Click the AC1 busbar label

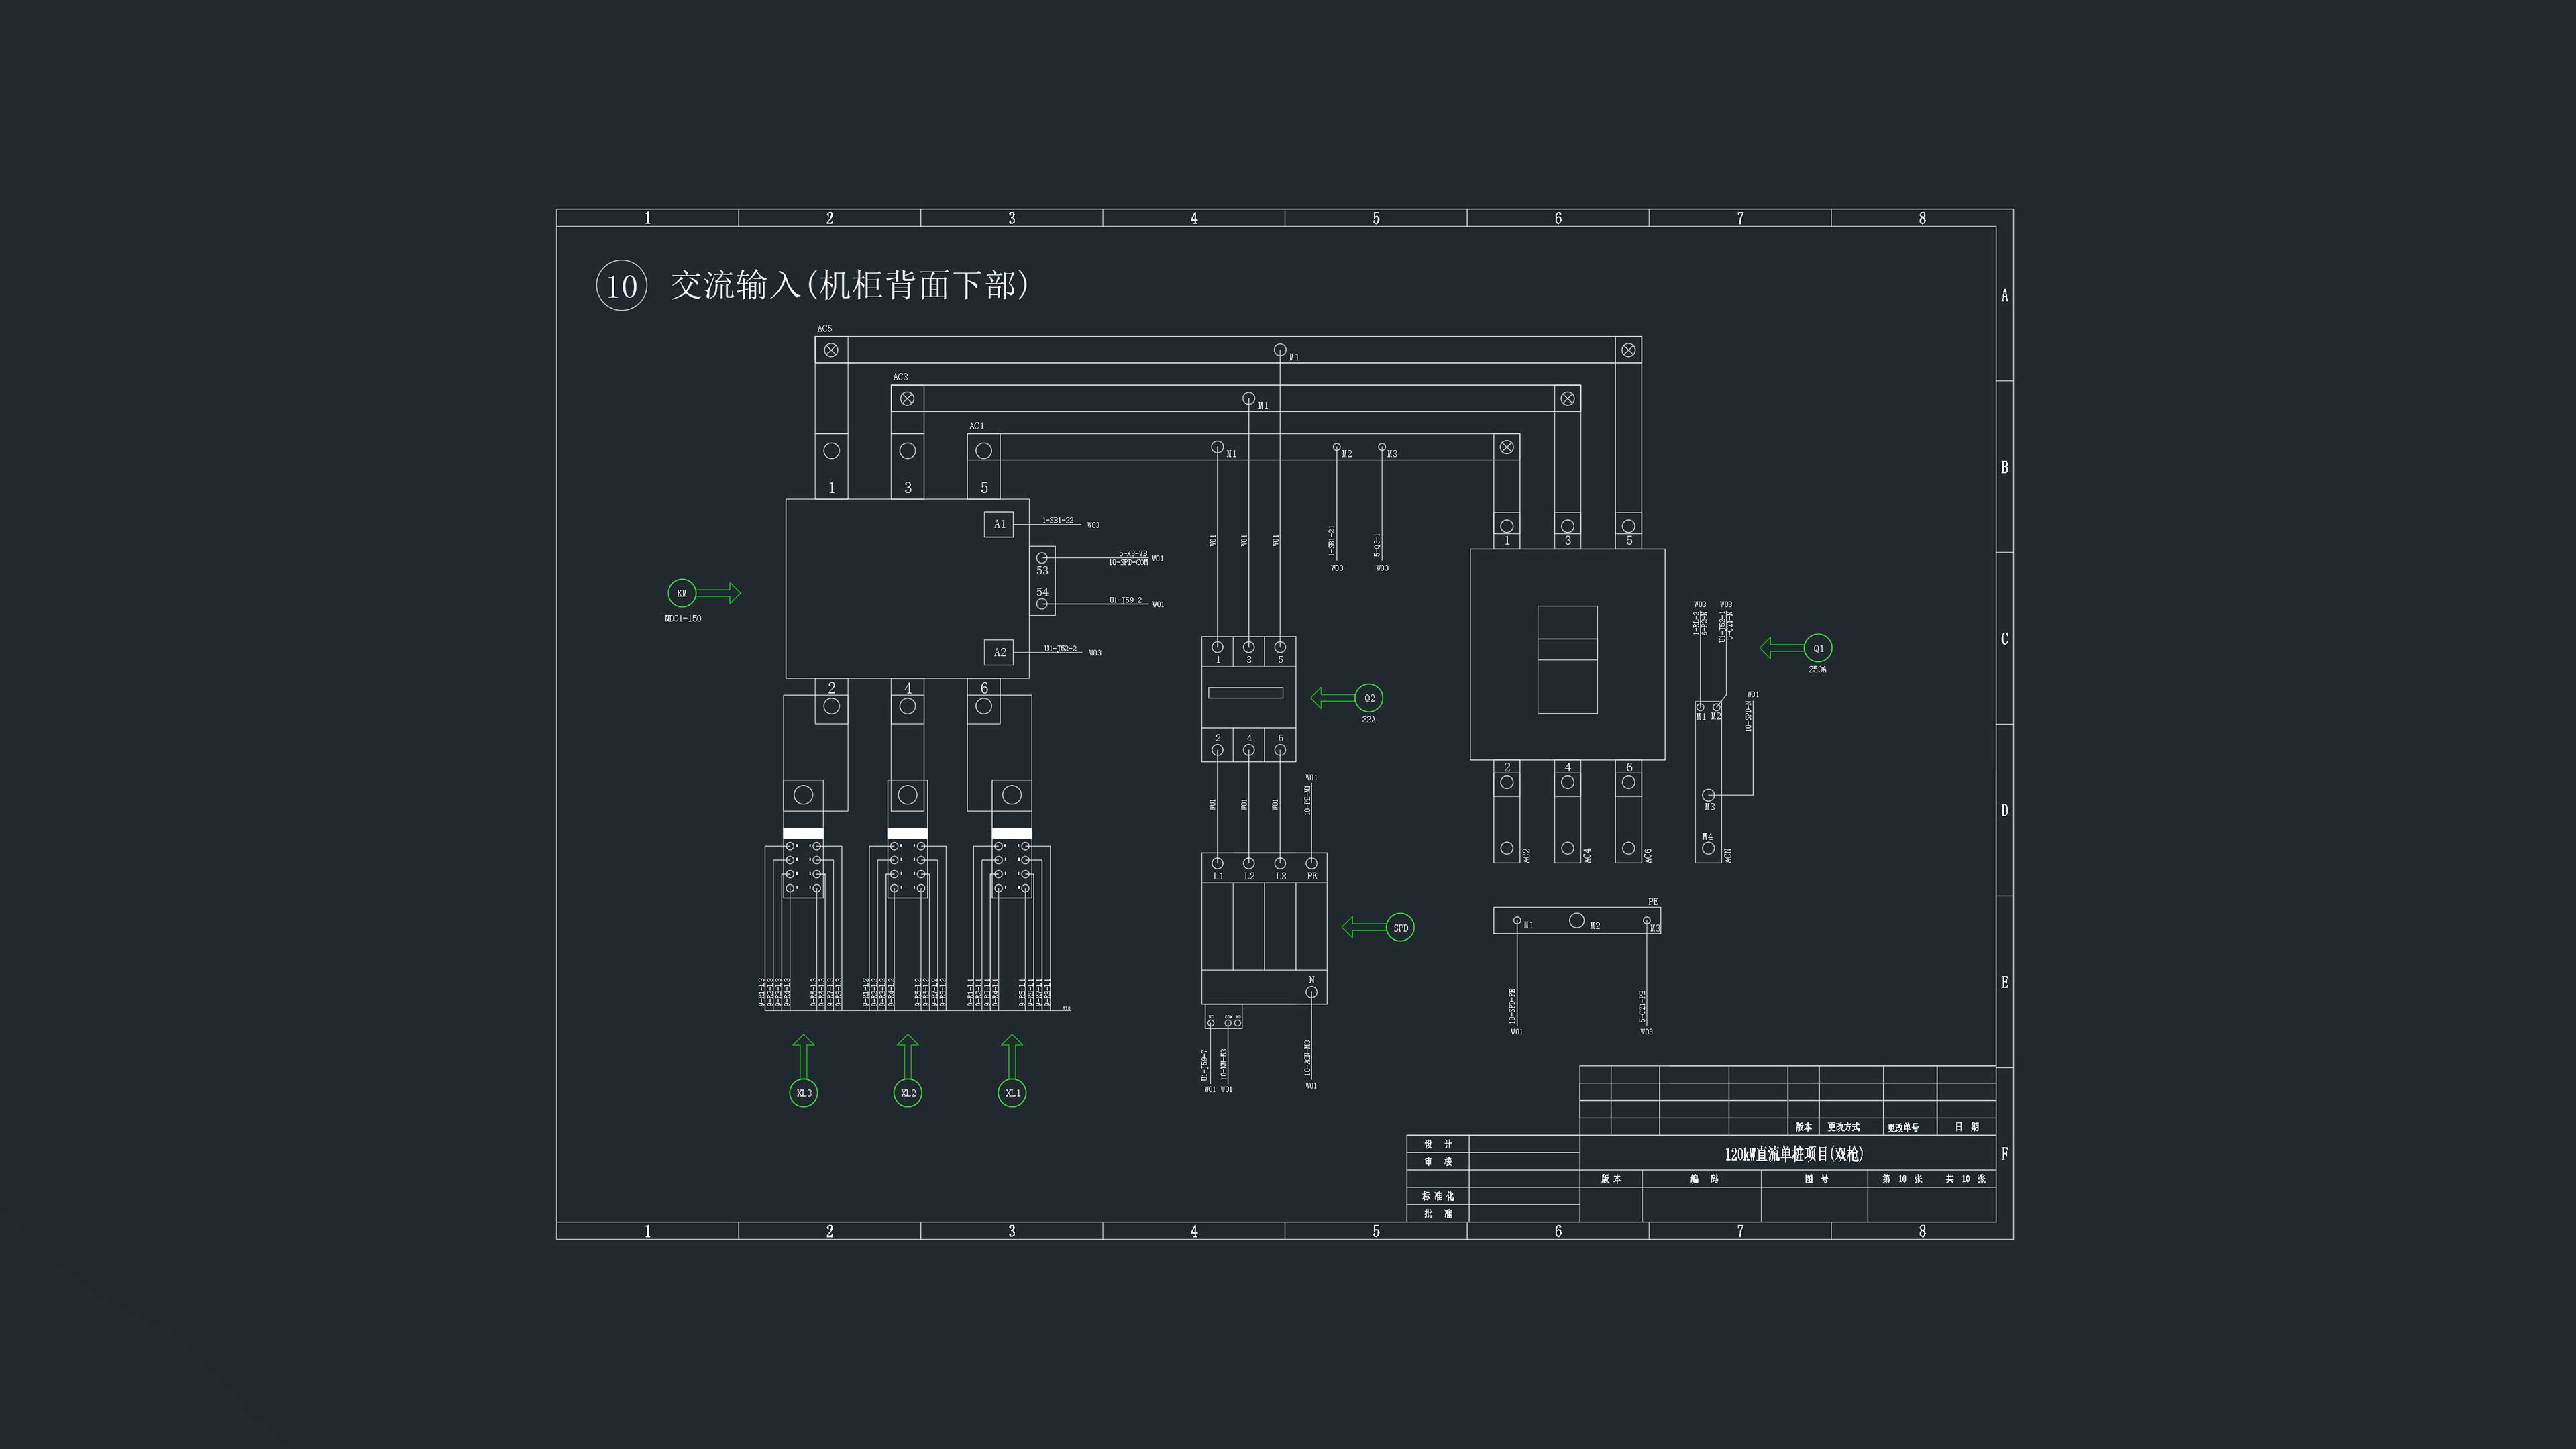coord(976,426)
